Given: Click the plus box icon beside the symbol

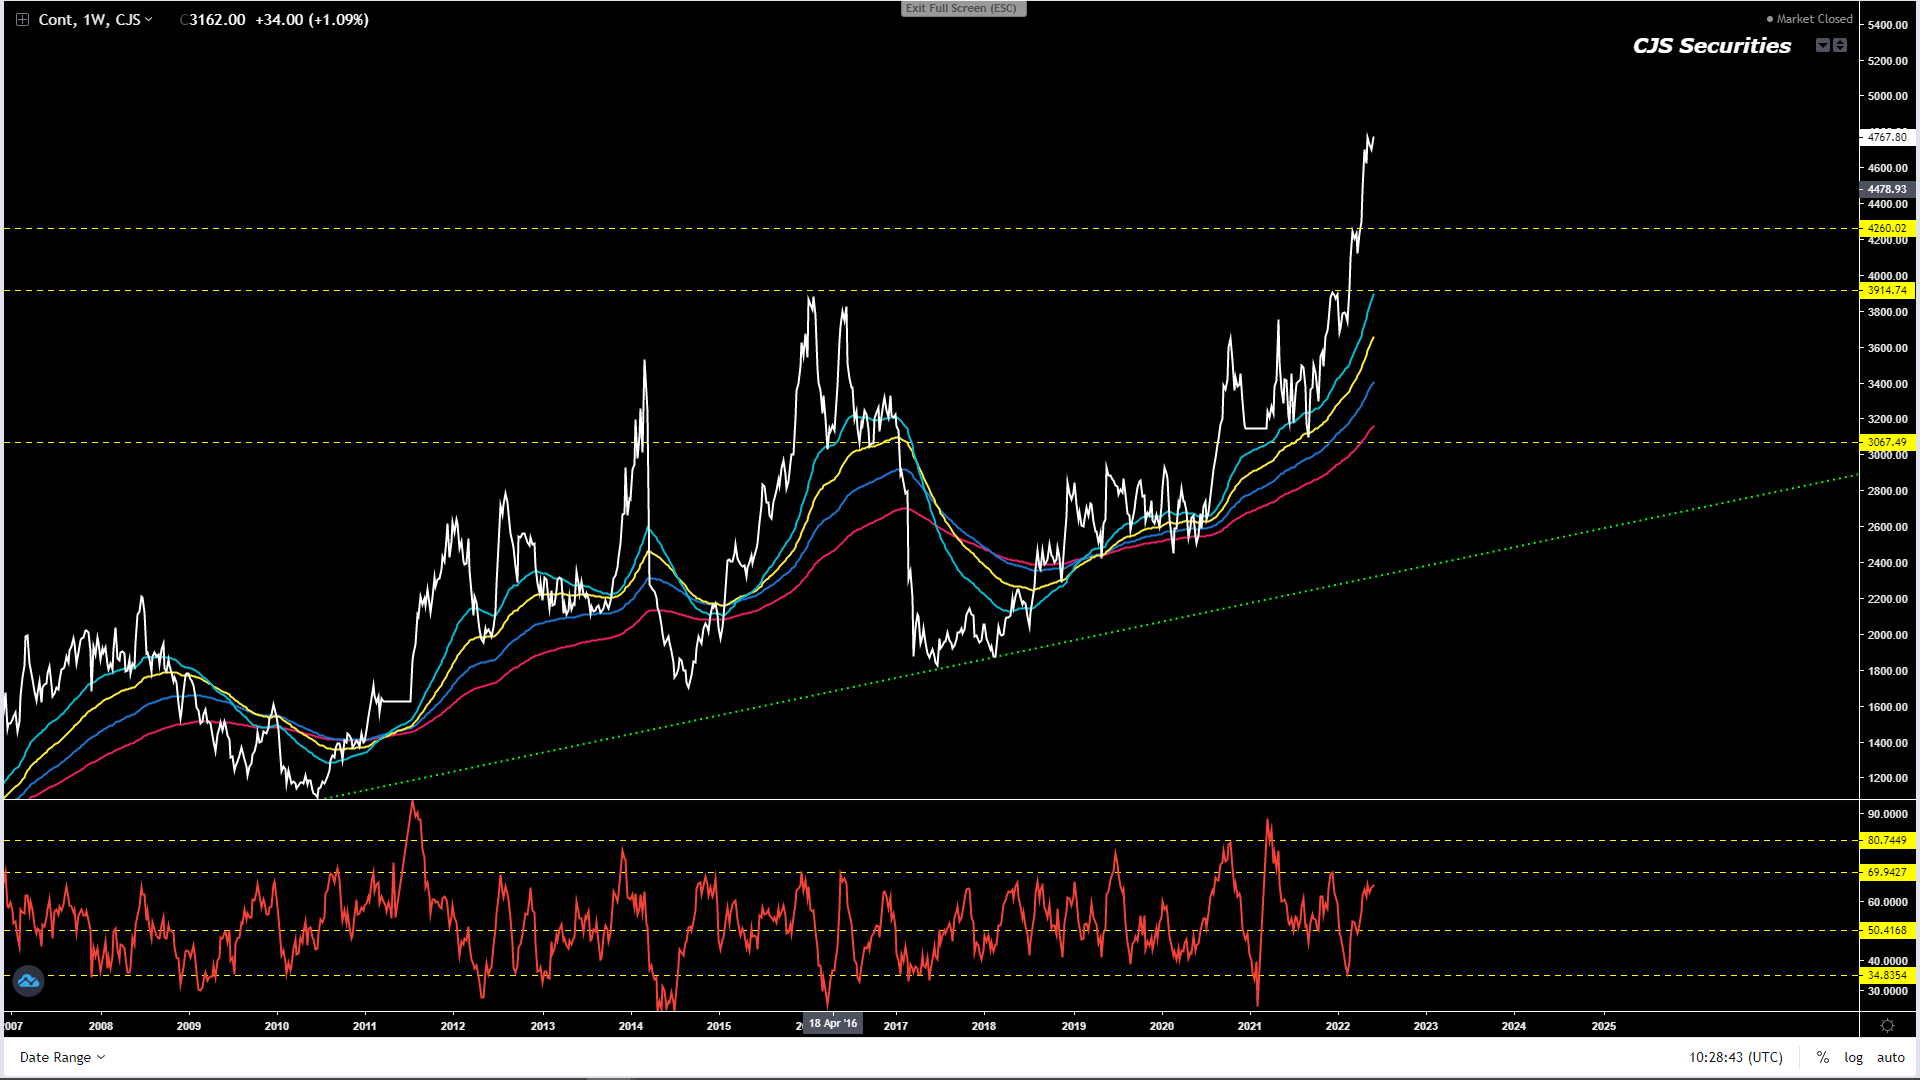Looking at the screenshot, I should coord(22,20).
